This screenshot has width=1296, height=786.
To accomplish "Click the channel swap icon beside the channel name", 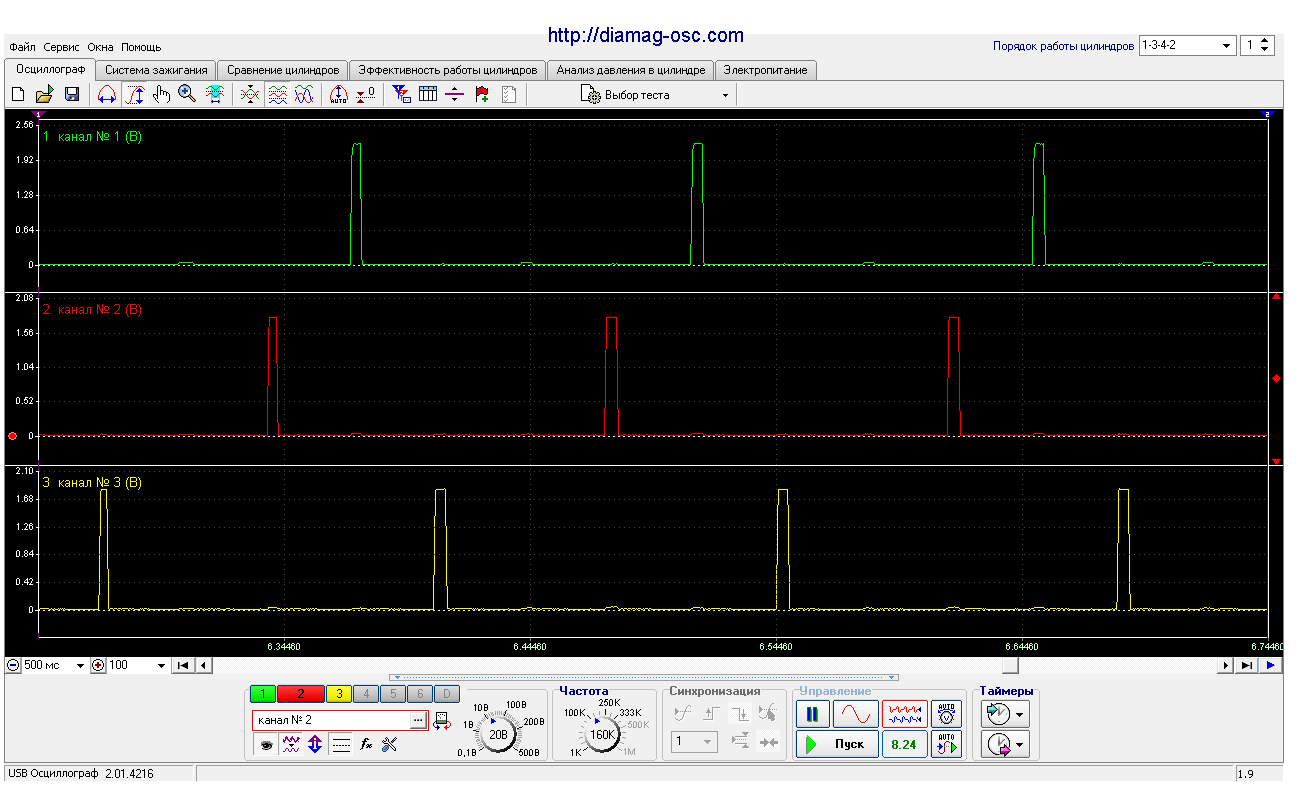I will point(441,720).
